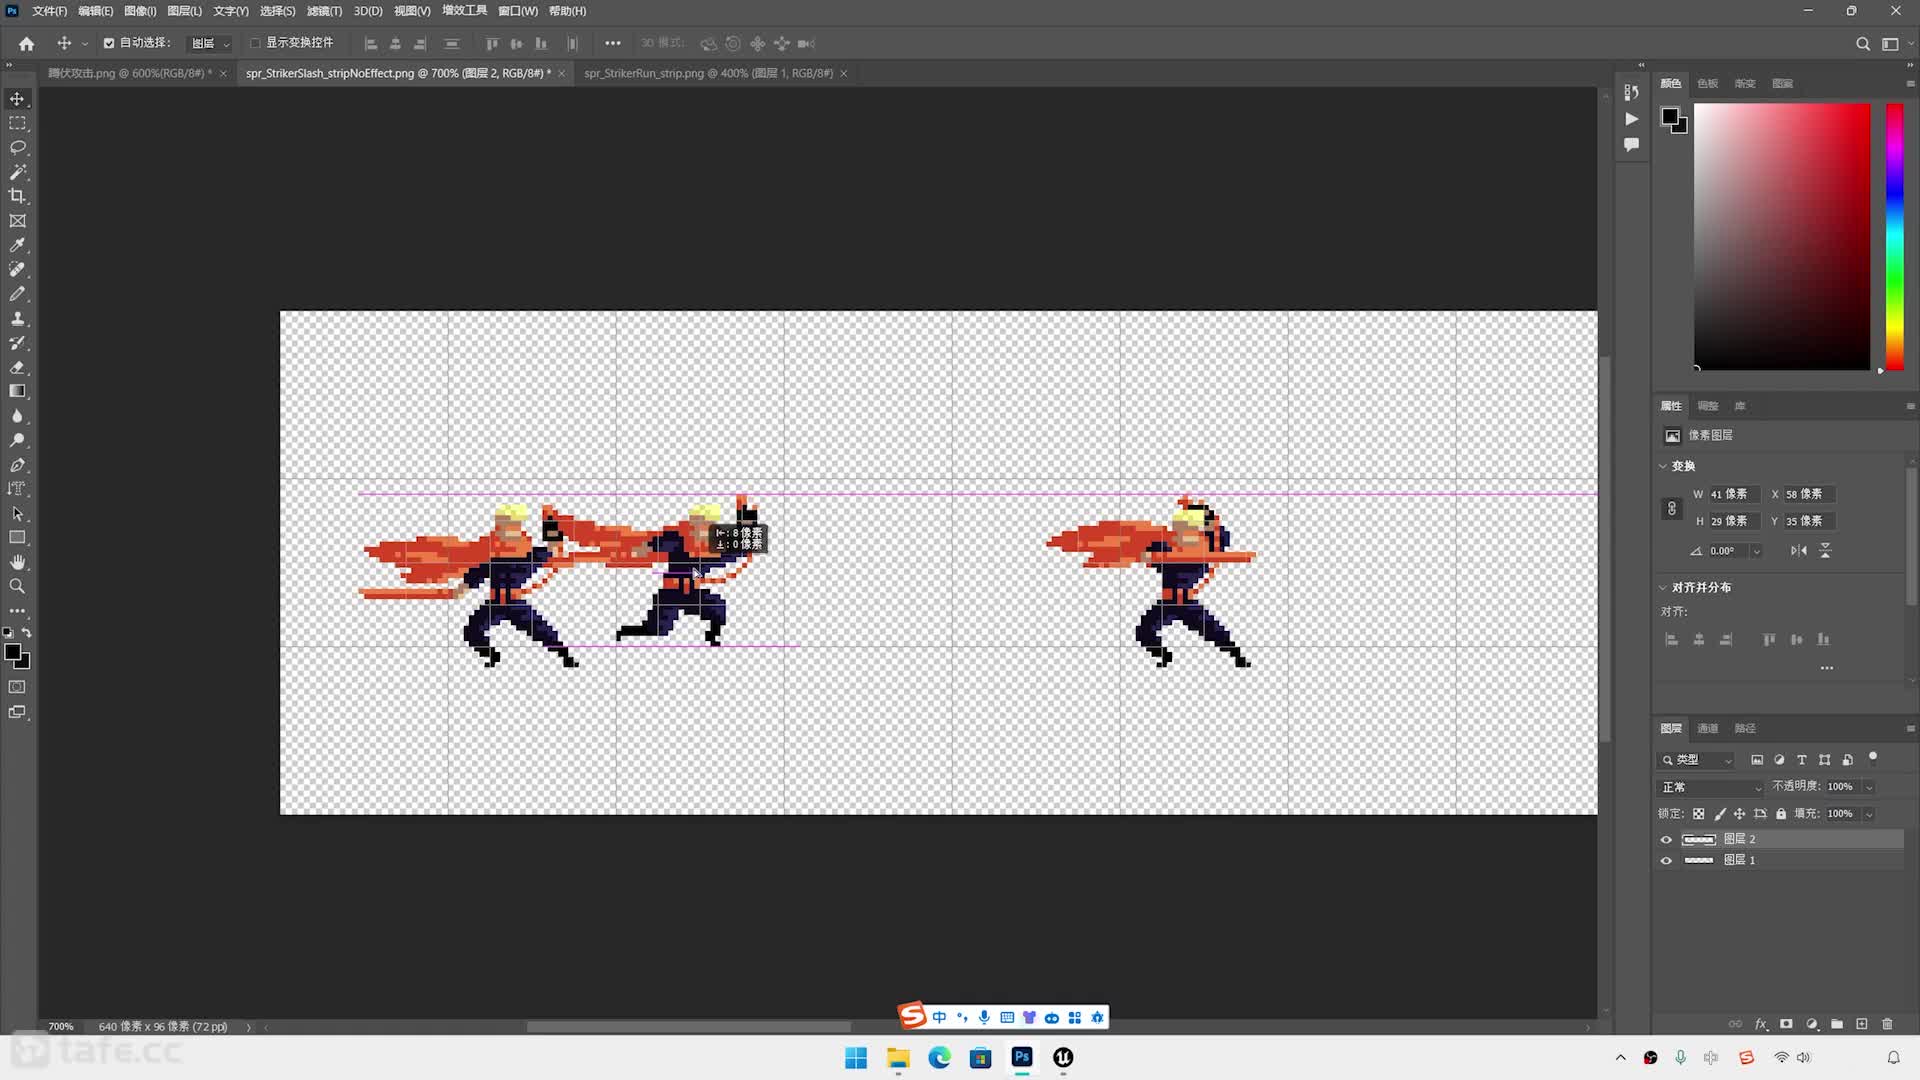Select the Magic Wand tool
Image resolution: width=1920 pixels, height=1080 pixels.
tap(17, 172)
